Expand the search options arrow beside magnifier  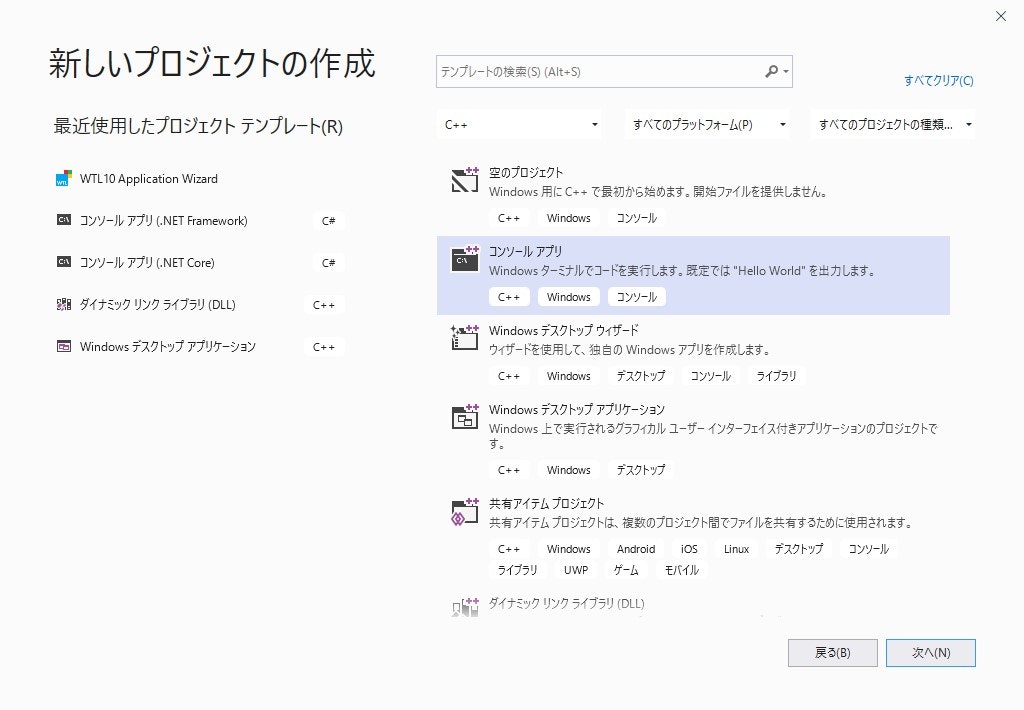pyautogui.click(x=786, y=71)
